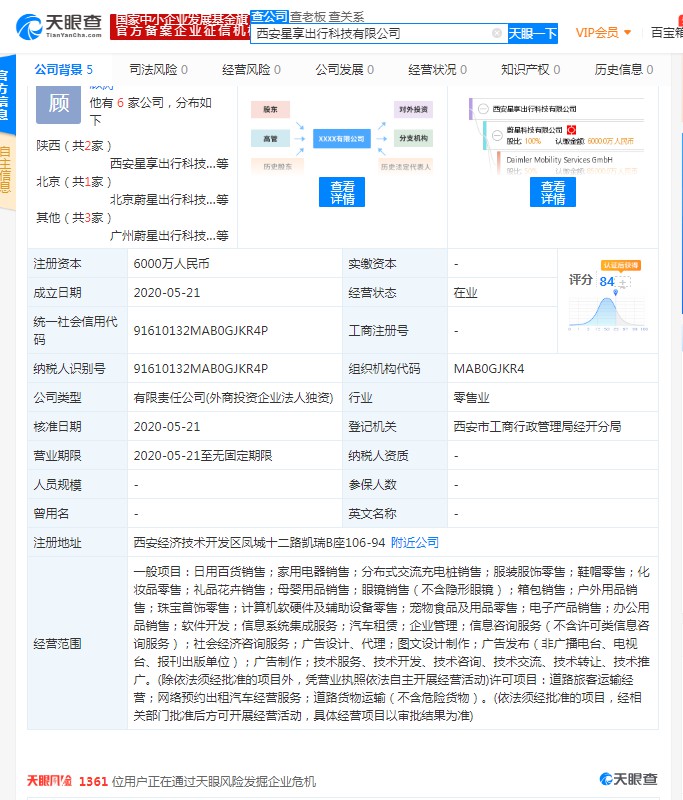Select the 6000万人民币 registered capital value
This screenshot has height=800, width=683.
[x=171, y=264]
